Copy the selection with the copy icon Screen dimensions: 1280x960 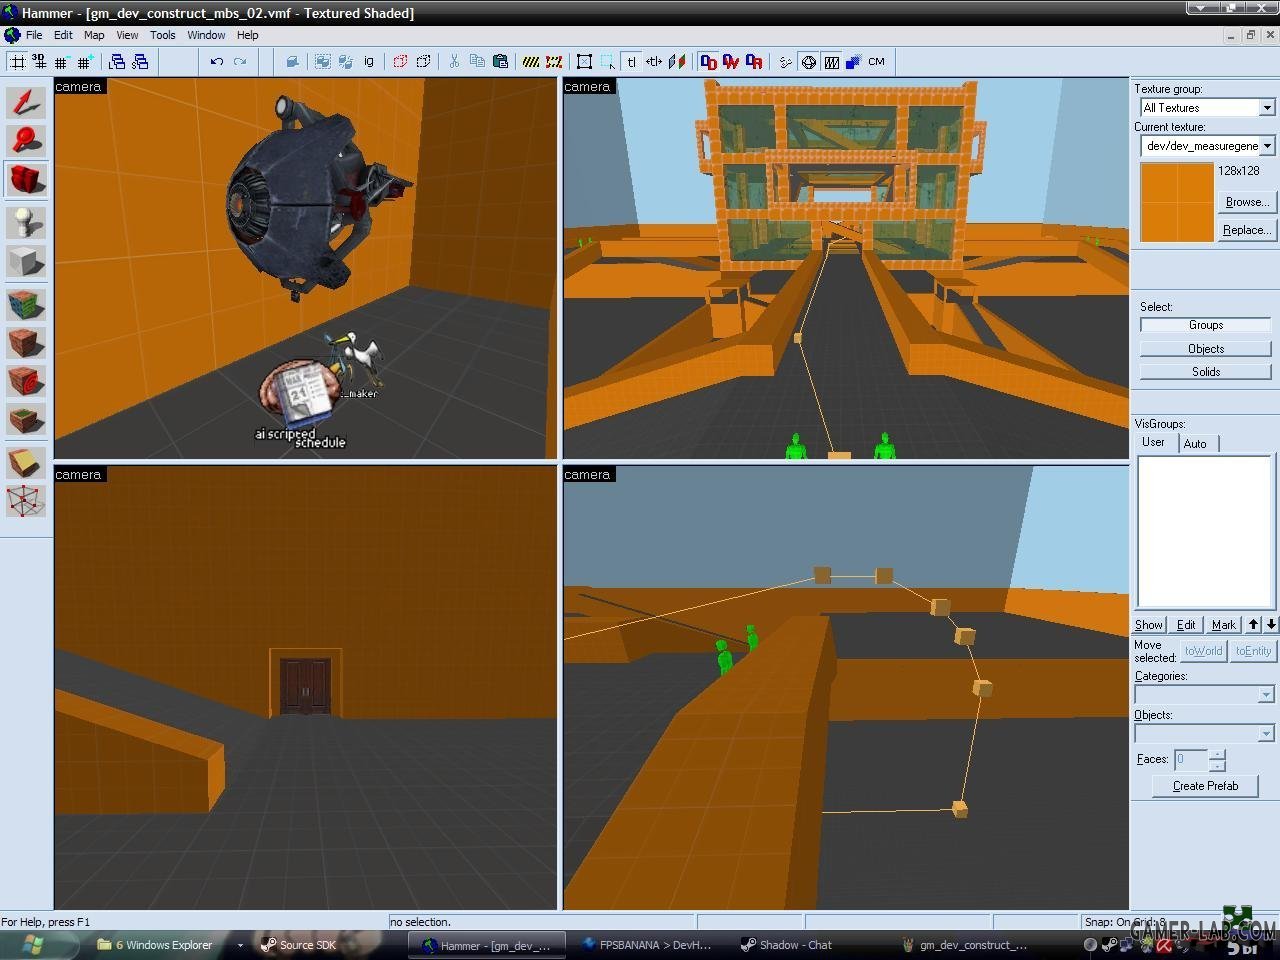click(477, 62)
